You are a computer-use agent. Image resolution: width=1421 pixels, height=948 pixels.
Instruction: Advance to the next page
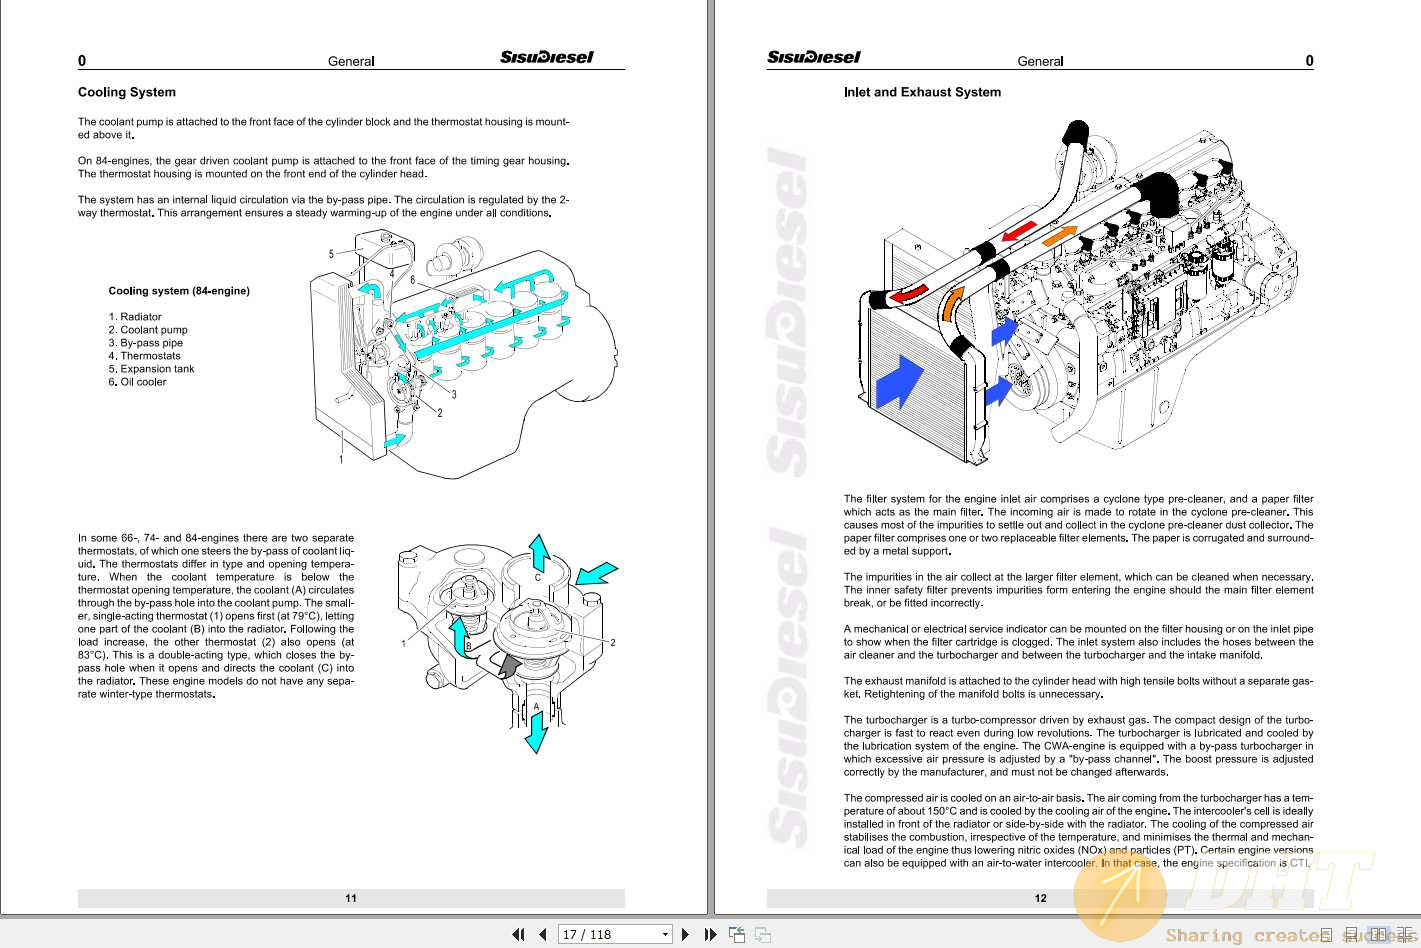click(x=685, y=933)
